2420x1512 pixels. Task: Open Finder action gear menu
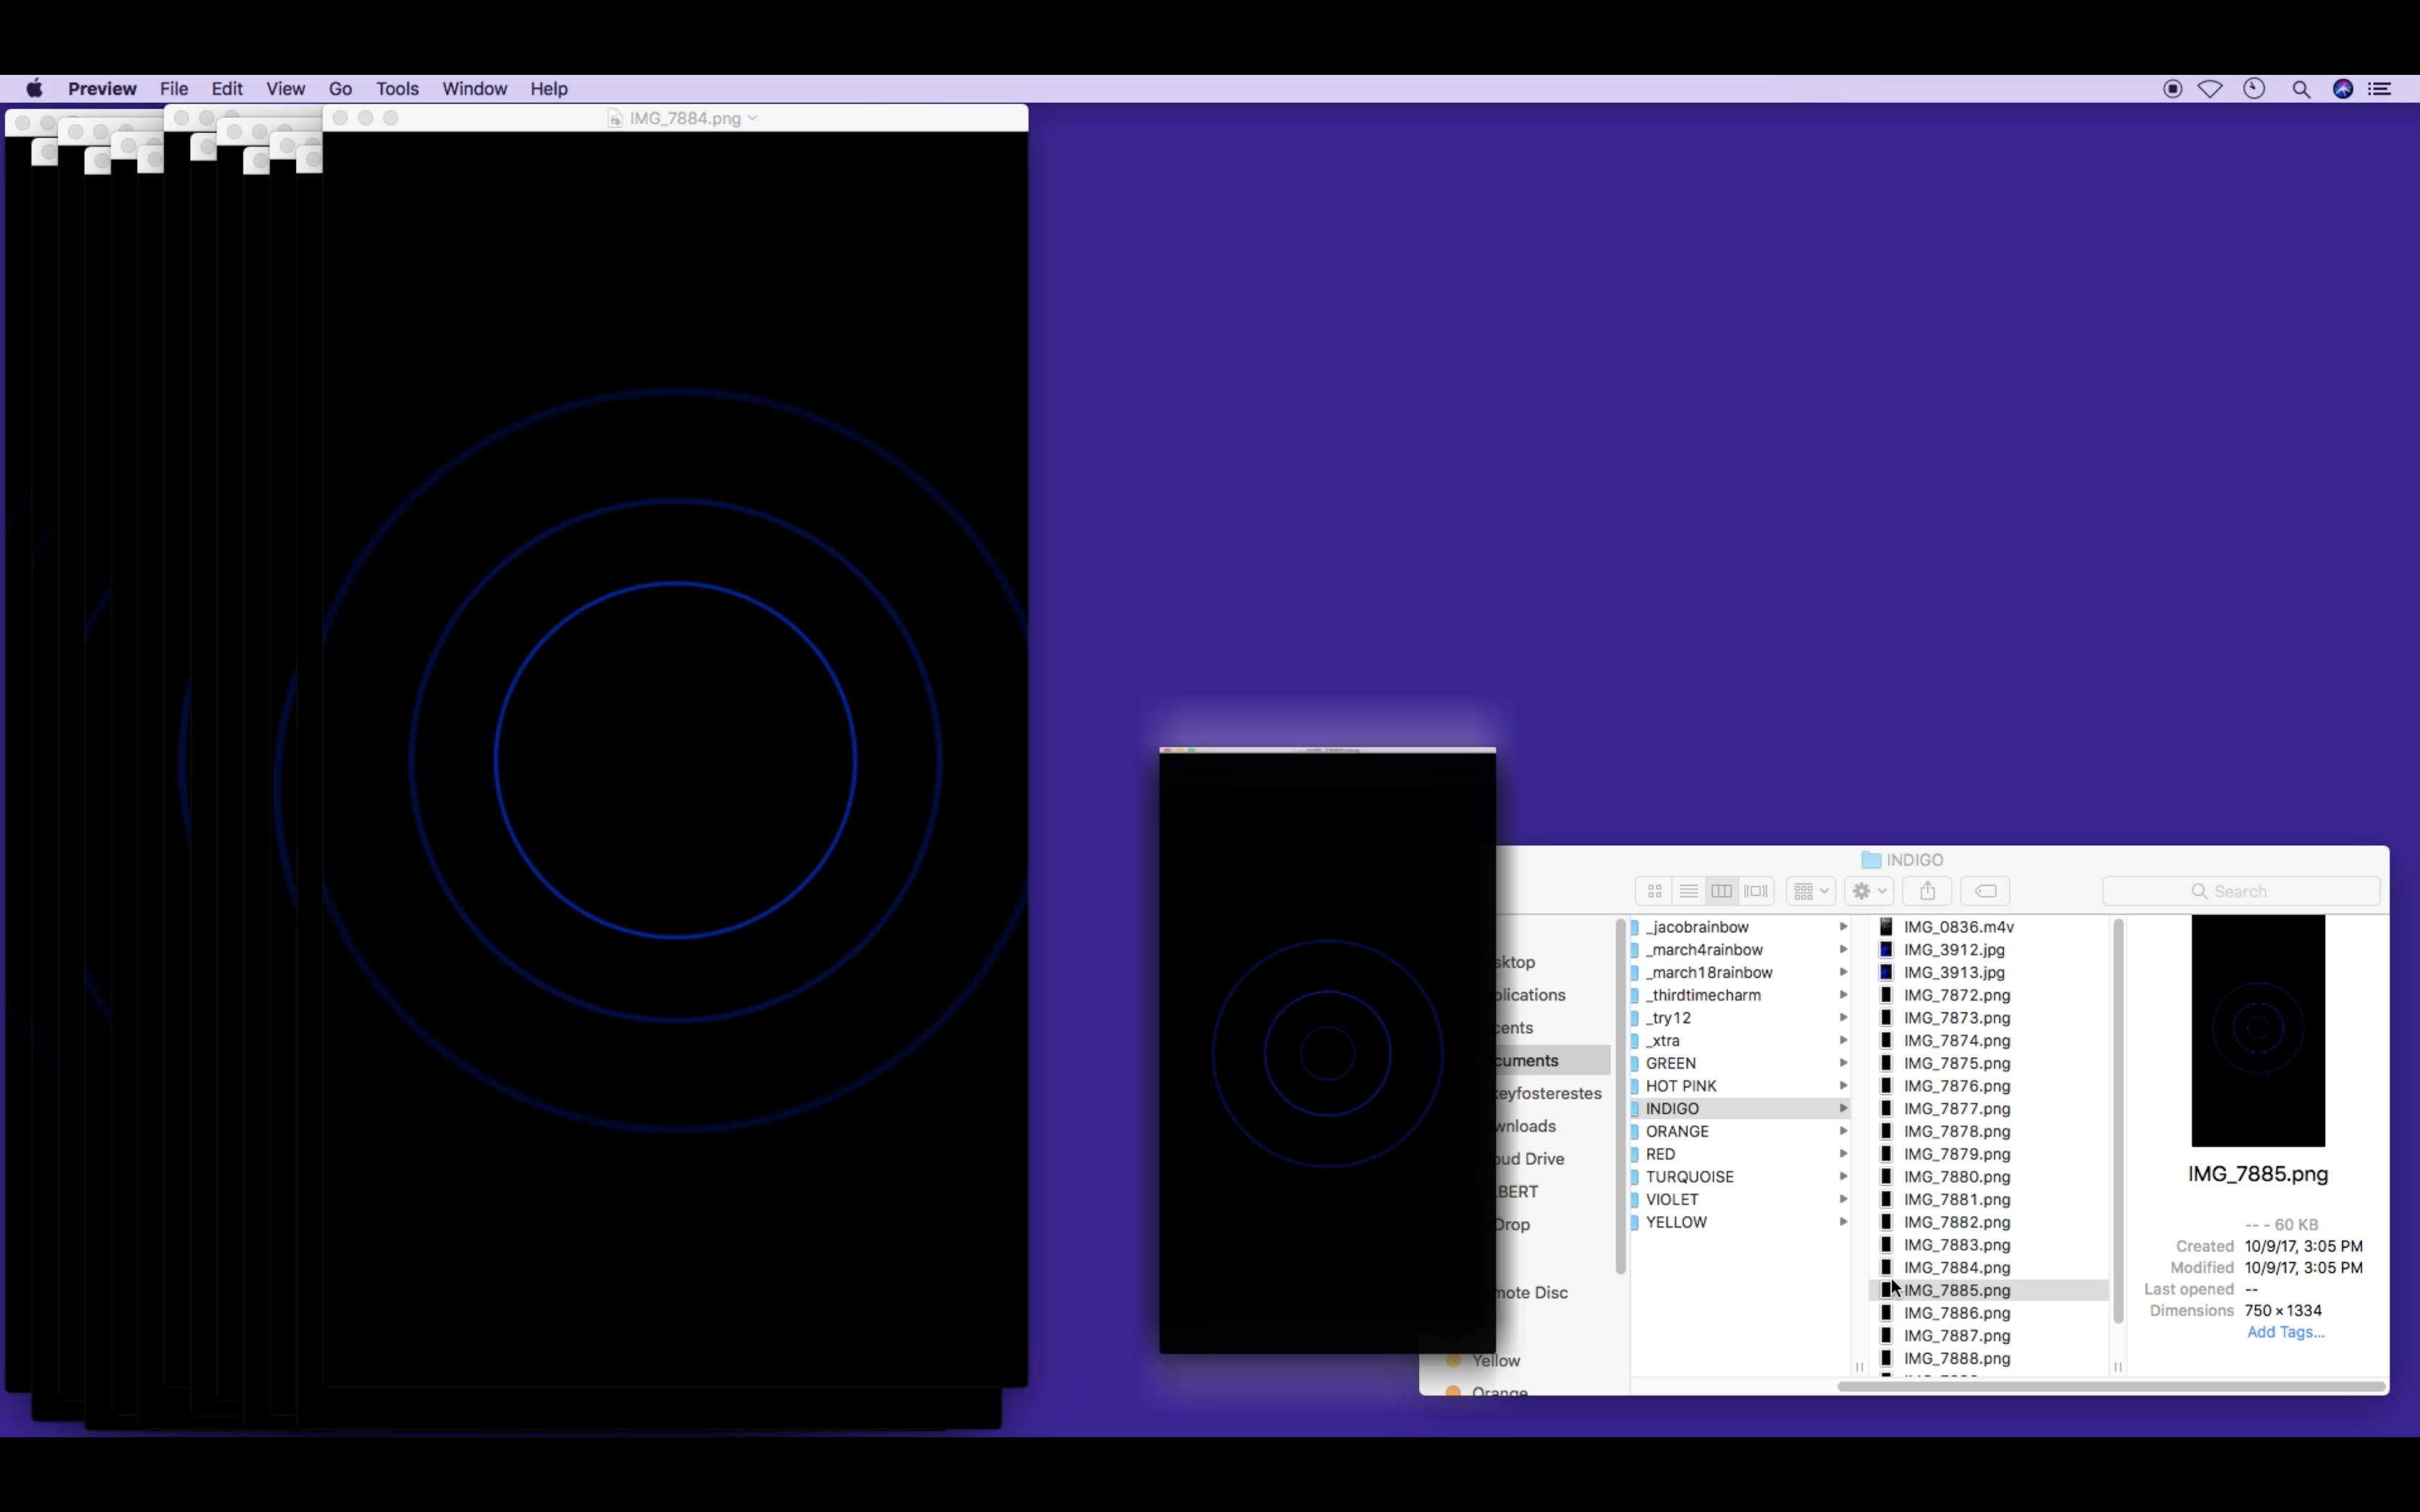[1868, 891]
